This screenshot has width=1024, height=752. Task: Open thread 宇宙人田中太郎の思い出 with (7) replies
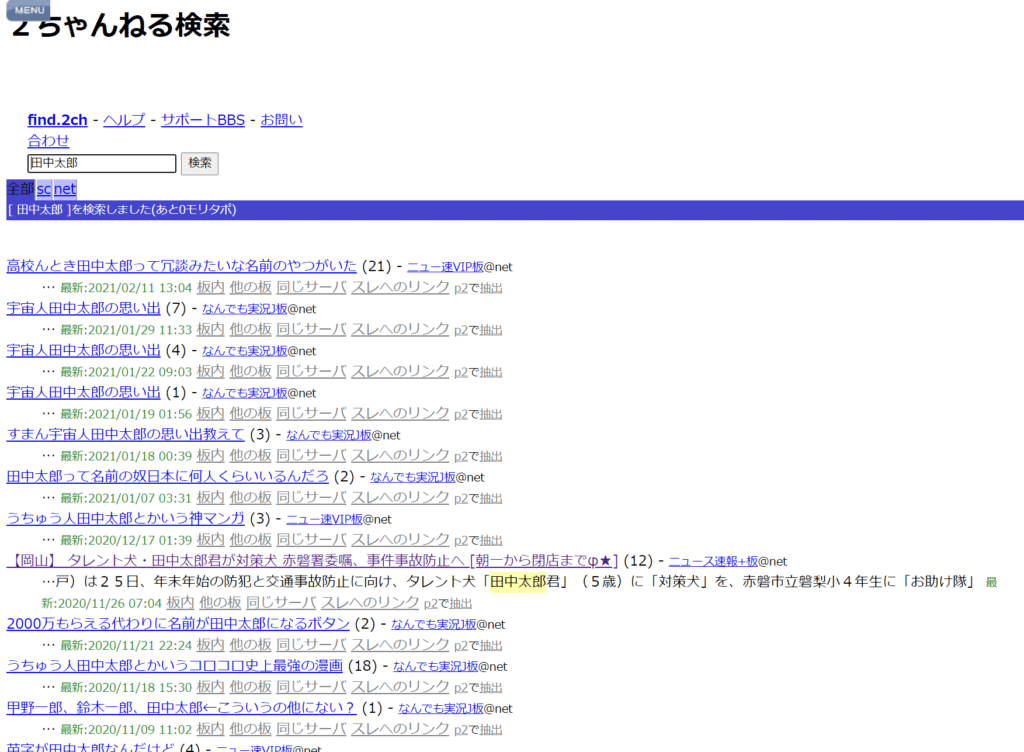click(84, 308)
